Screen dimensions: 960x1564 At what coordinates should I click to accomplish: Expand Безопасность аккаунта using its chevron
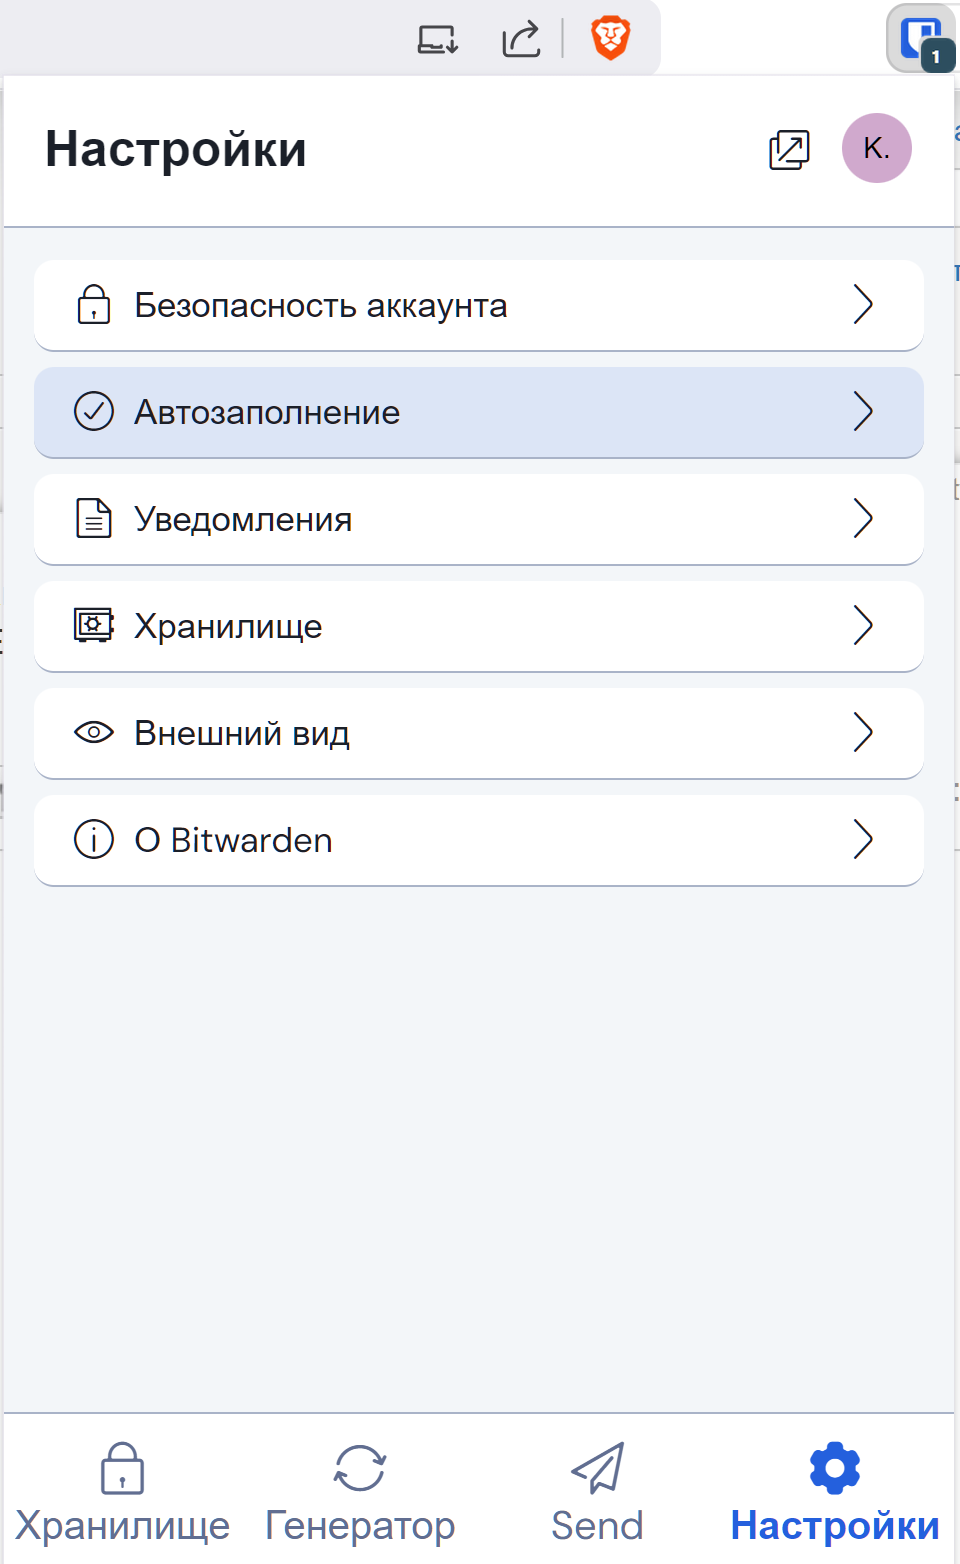coord(863,305)
